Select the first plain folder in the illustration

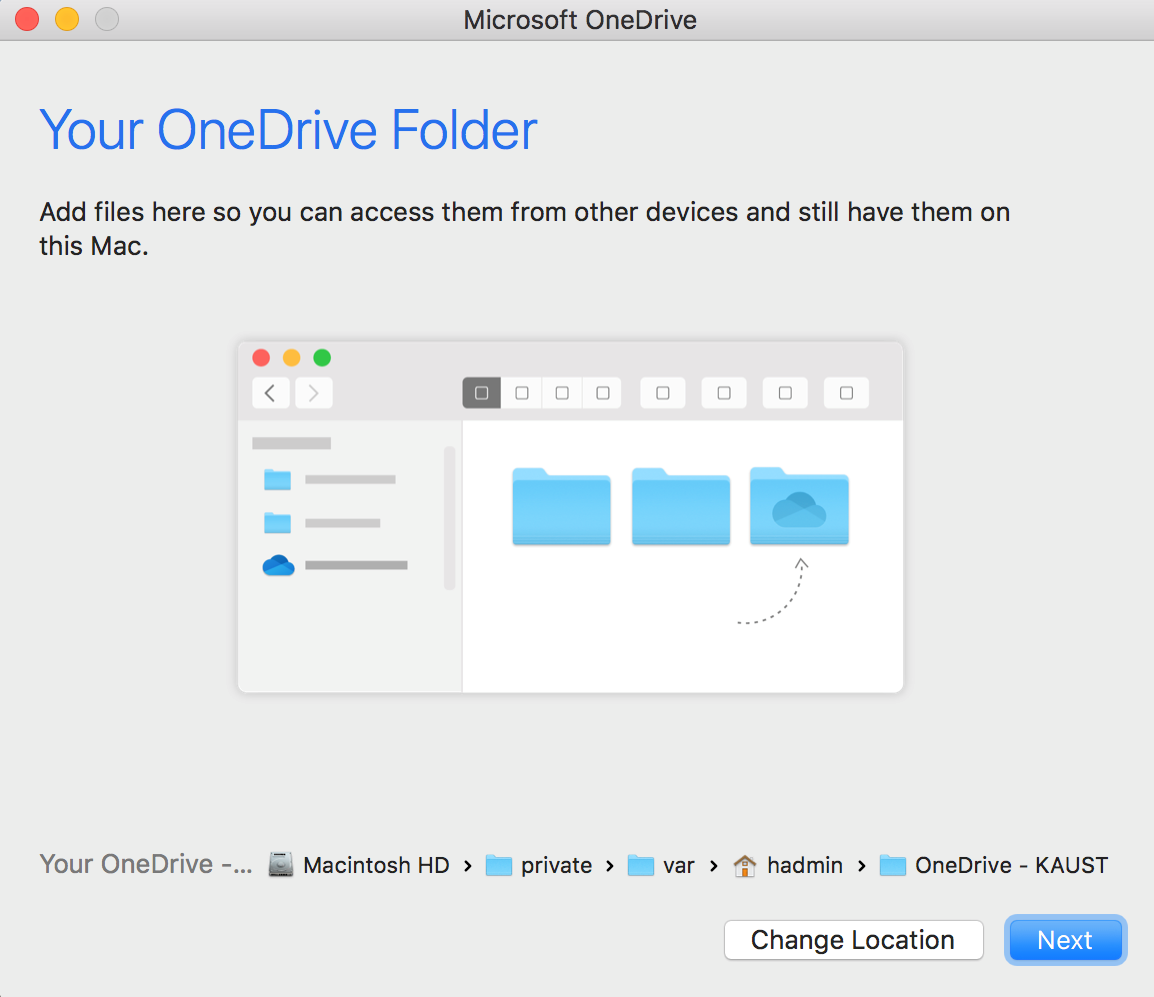[561, 507]
